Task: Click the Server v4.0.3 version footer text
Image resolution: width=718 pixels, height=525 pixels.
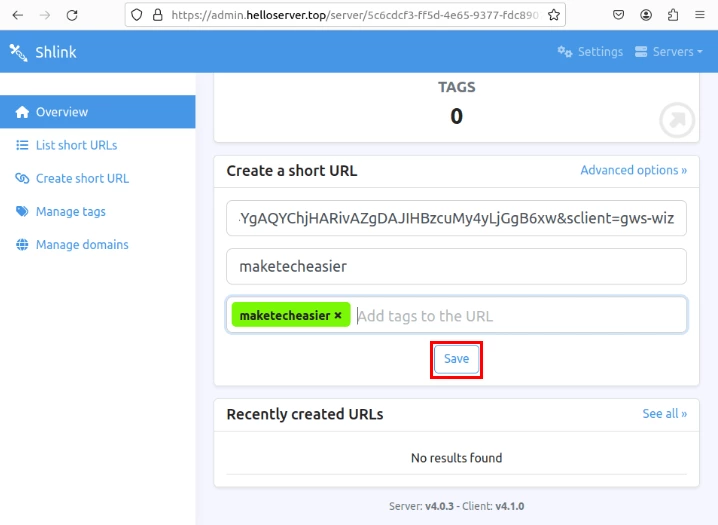Action: 421,506
